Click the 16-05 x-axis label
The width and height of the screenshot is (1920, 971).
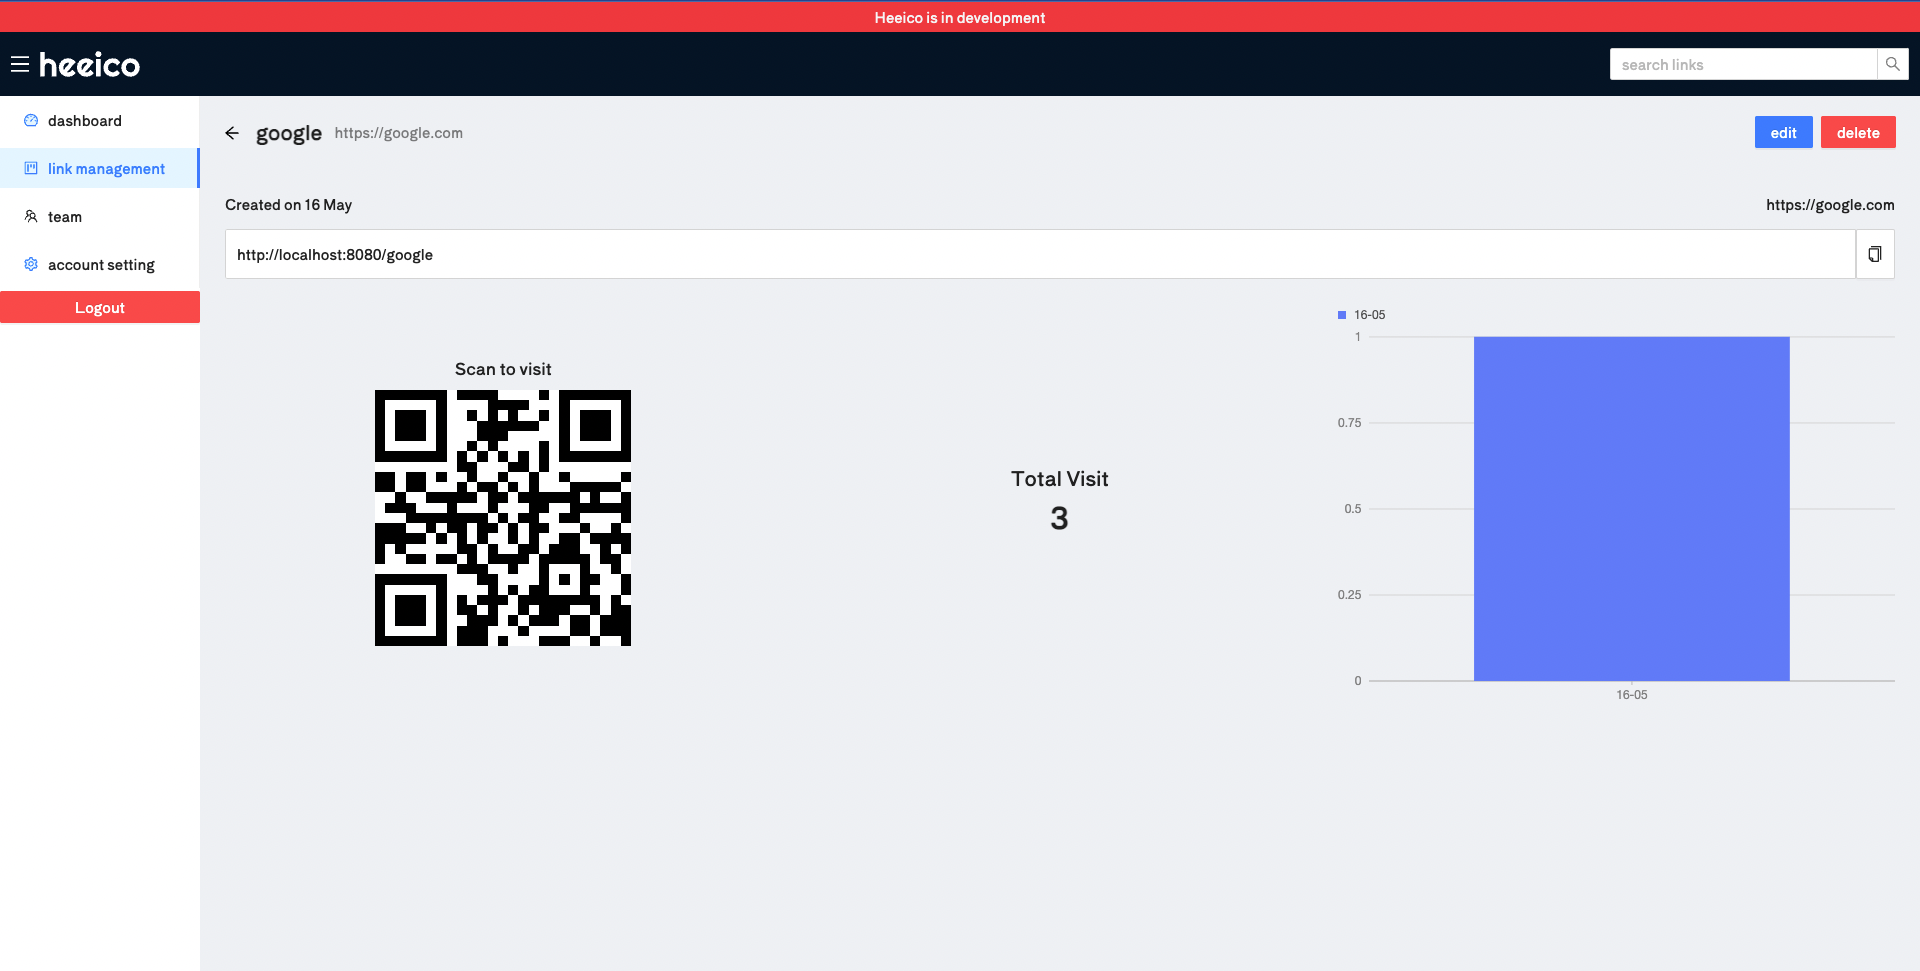(1631, 695)
